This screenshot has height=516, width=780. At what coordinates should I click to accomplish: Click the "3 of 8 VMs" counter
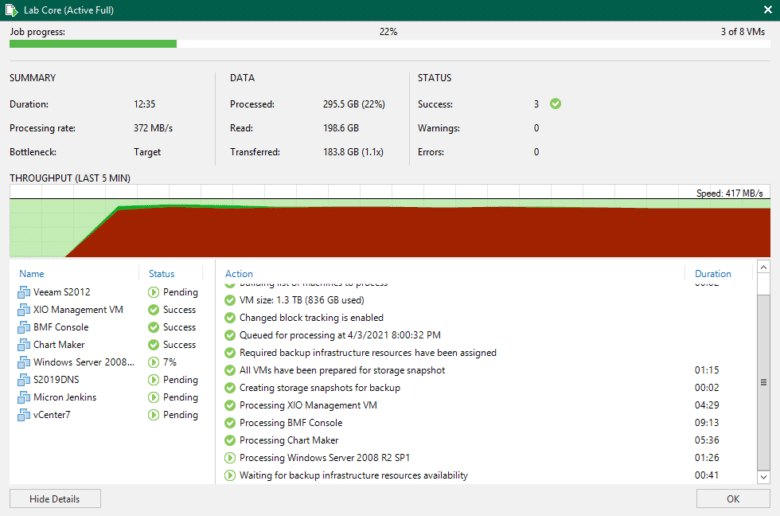coord(743,31)
